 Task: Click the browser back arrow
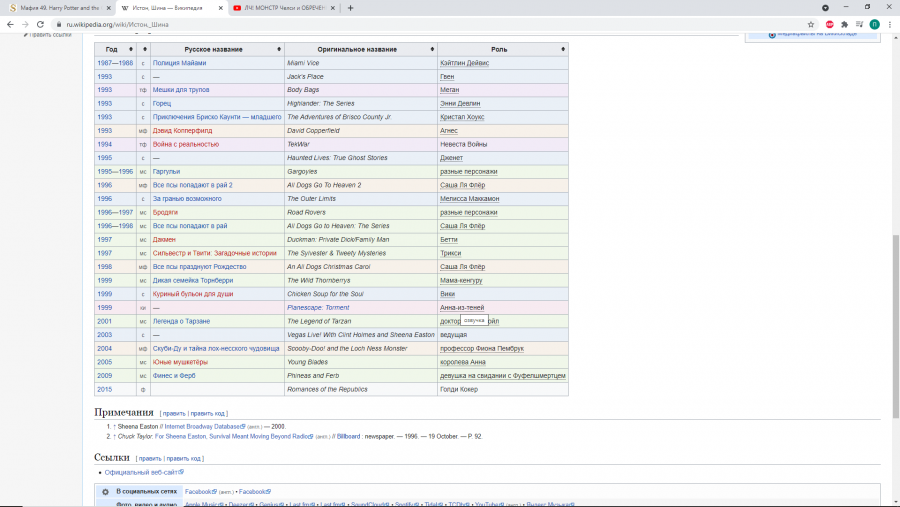click(x=10, y=24)
